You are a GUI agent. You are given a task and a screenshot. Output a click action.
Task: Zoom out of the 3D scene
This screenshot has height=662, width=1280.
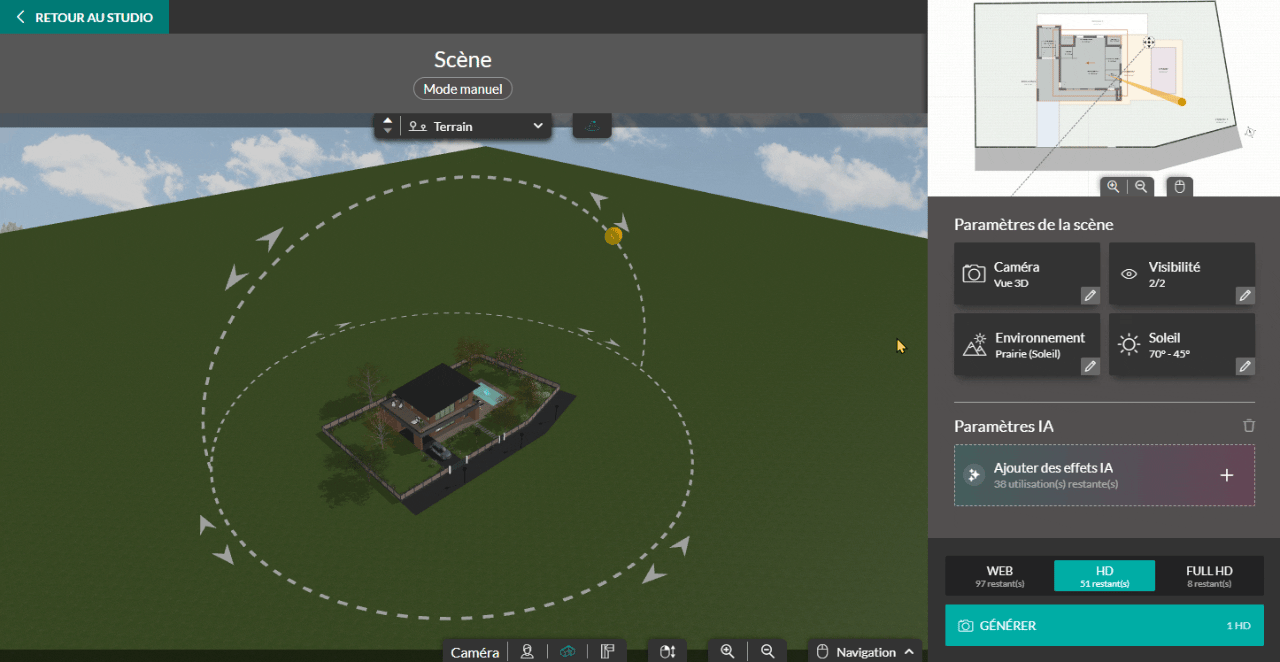tap(767, 651)
